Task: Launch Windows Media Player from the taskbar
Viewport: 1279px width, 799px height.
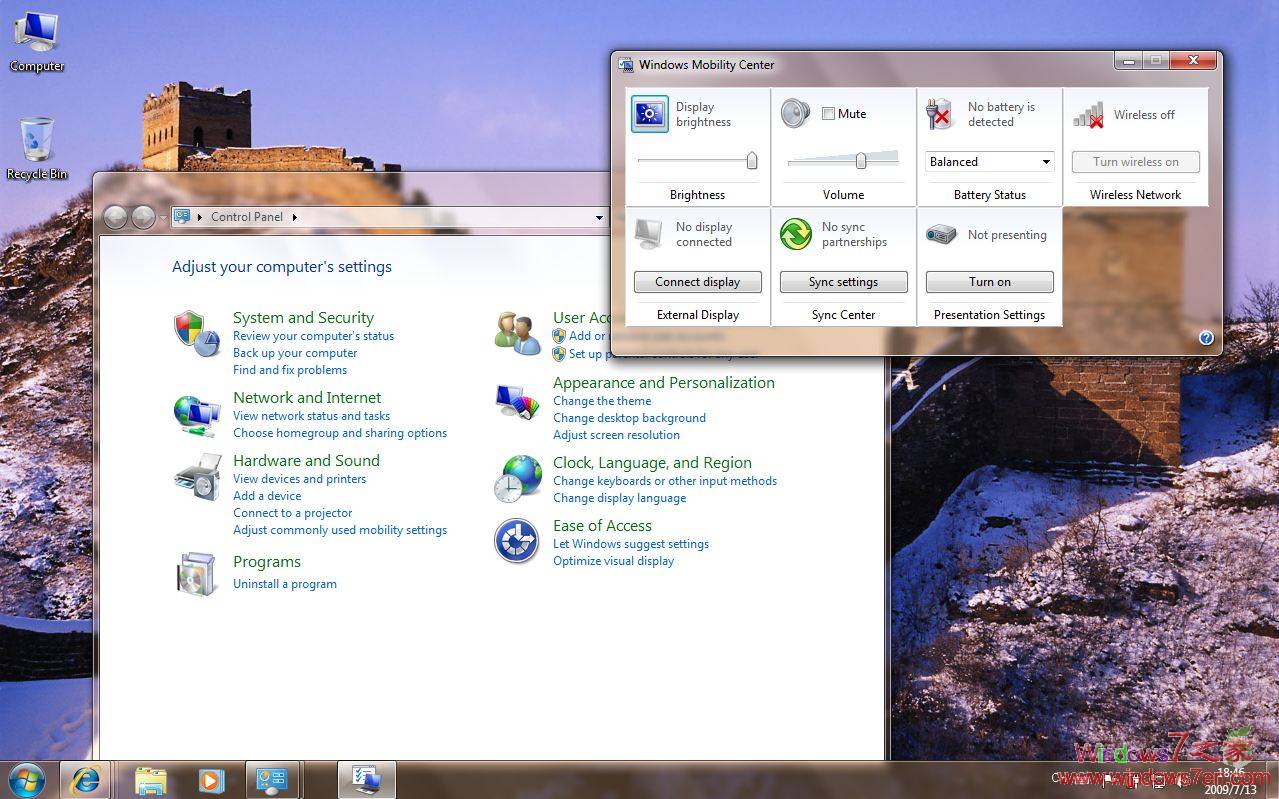Action: coord(210,780)
